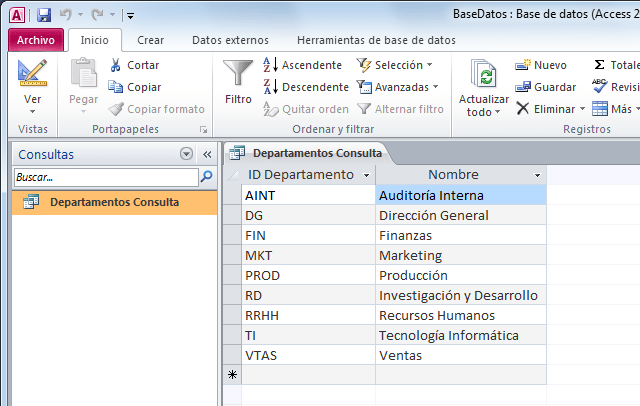The image size is (640, 406).
Task: Switch to the Inicio ribbon tab
Action: (95, 40)
